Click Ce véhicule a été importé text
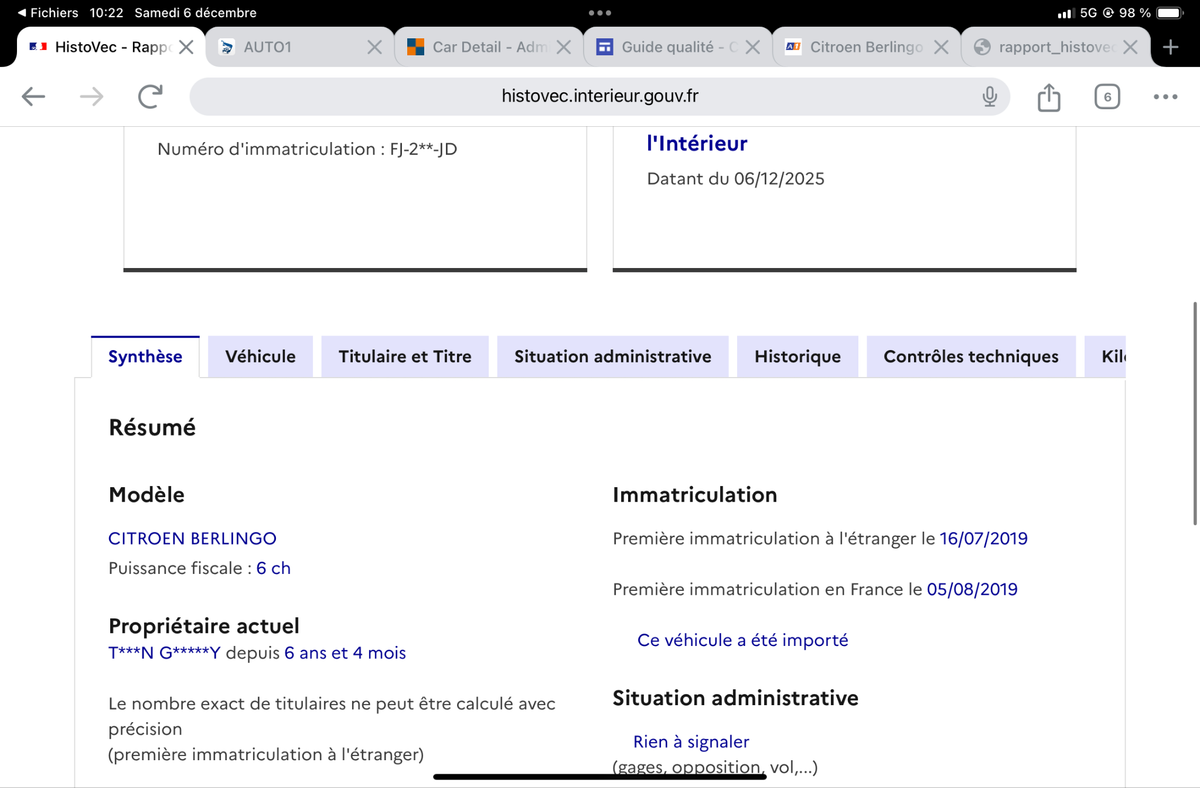The width and height of the screenshot is (1200, 788). click(x=742, y=640)
